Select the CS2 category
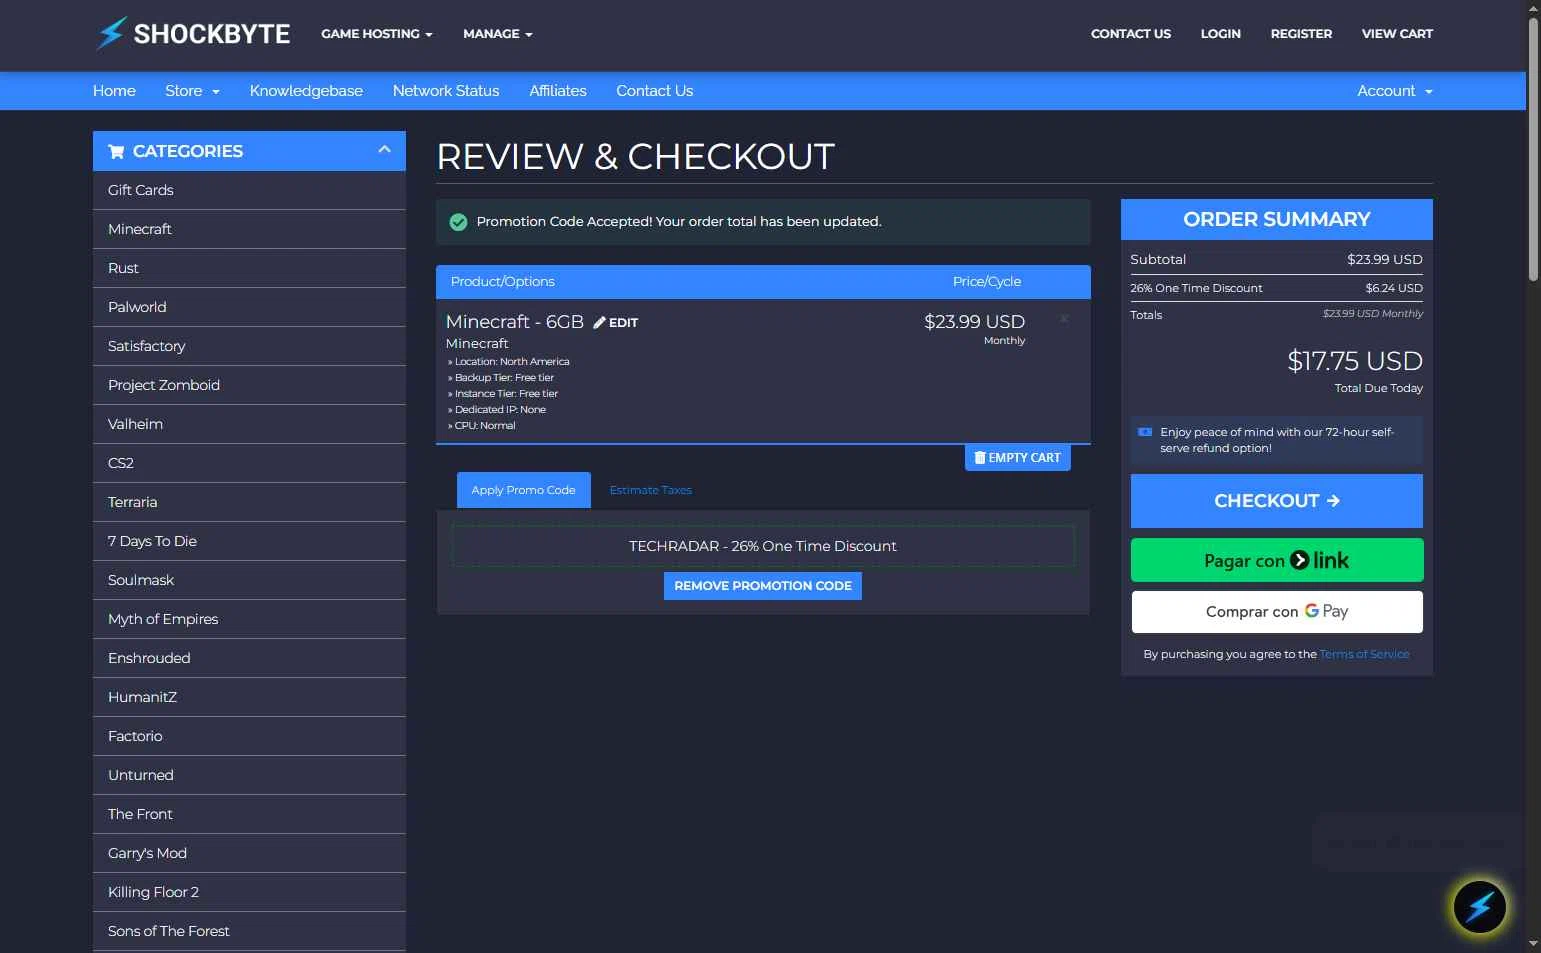The image size is (1541, 953). (249, 463)
